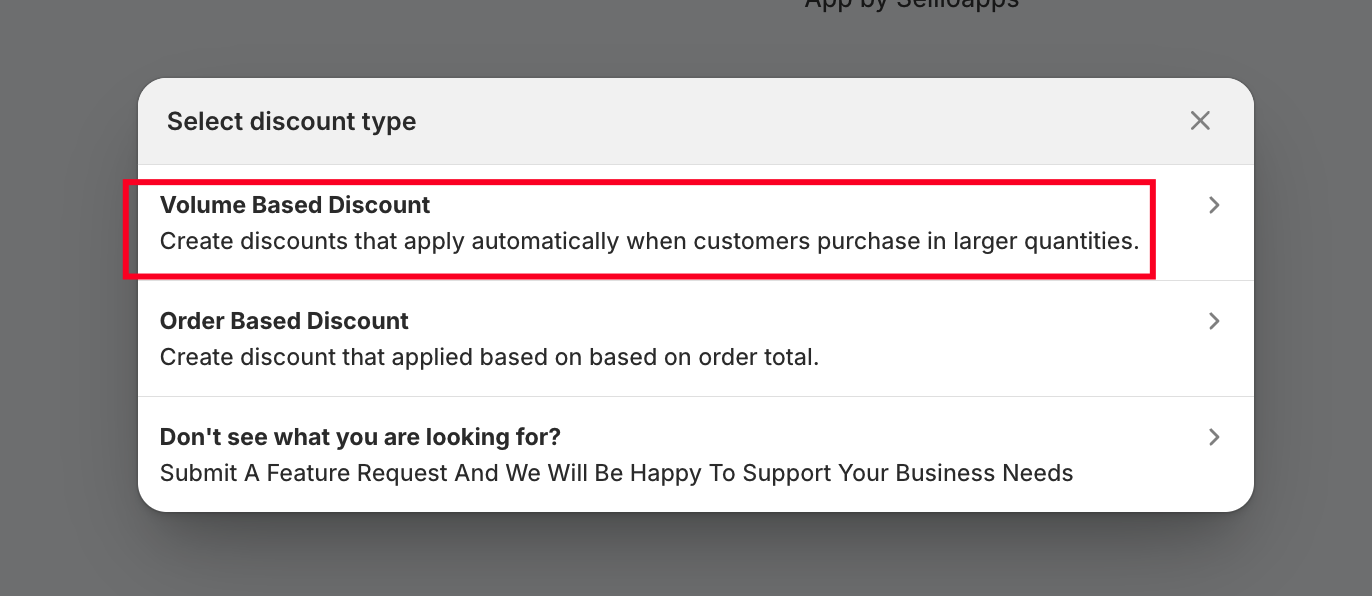Click the dimmed backdrop below the dialog
Viewport: 1372px width, 596px height.
(x=686, y=555)
